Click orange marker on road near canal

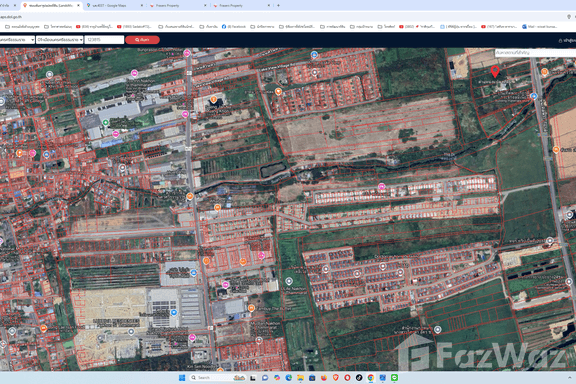(190, 196)
